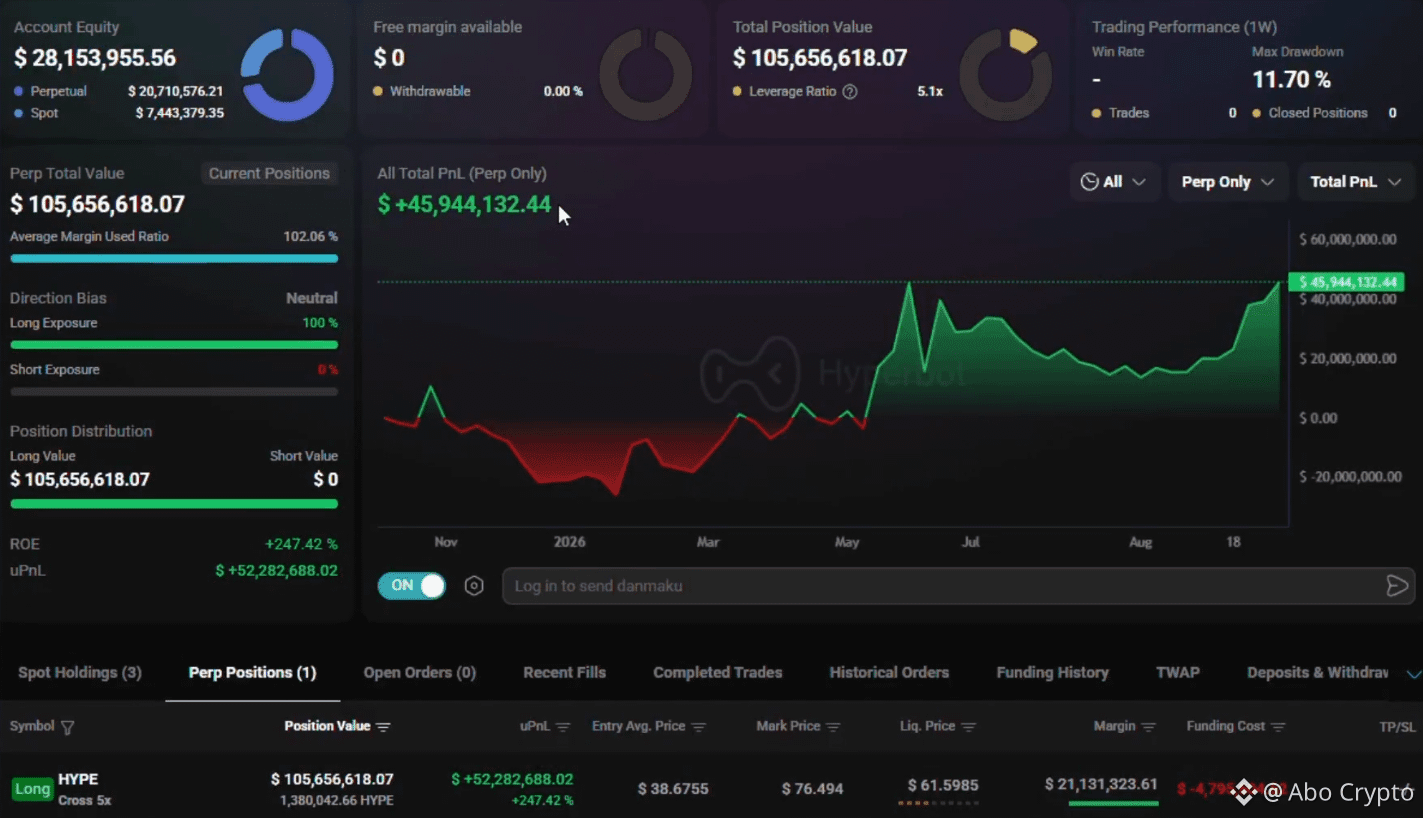Screen dimensions: 1423x818
Task: Click the green 45,944,132.44 chart price label
Action: point(1345,283)
